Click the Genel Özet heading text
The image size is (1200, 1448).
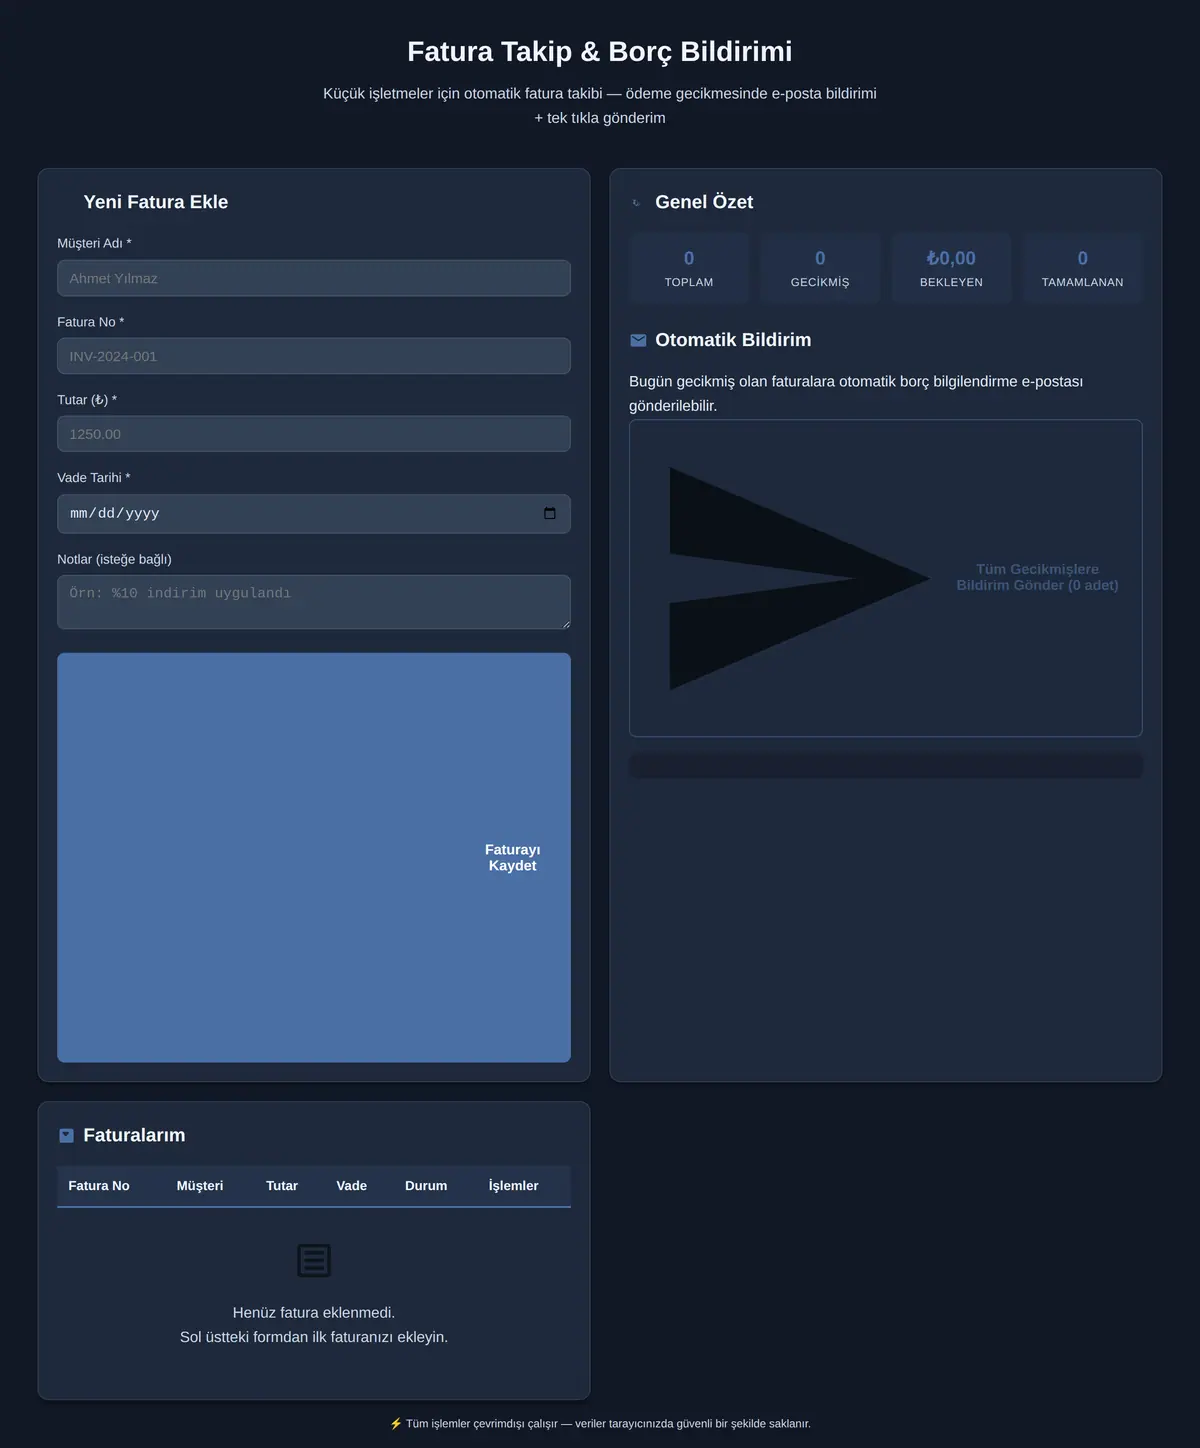(704, 202)
